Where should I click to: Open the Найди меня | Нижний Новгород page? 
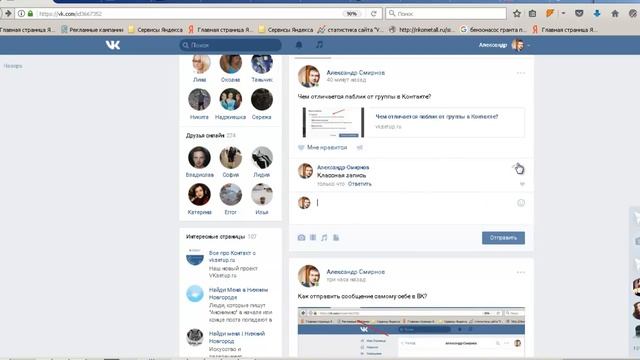237,337
